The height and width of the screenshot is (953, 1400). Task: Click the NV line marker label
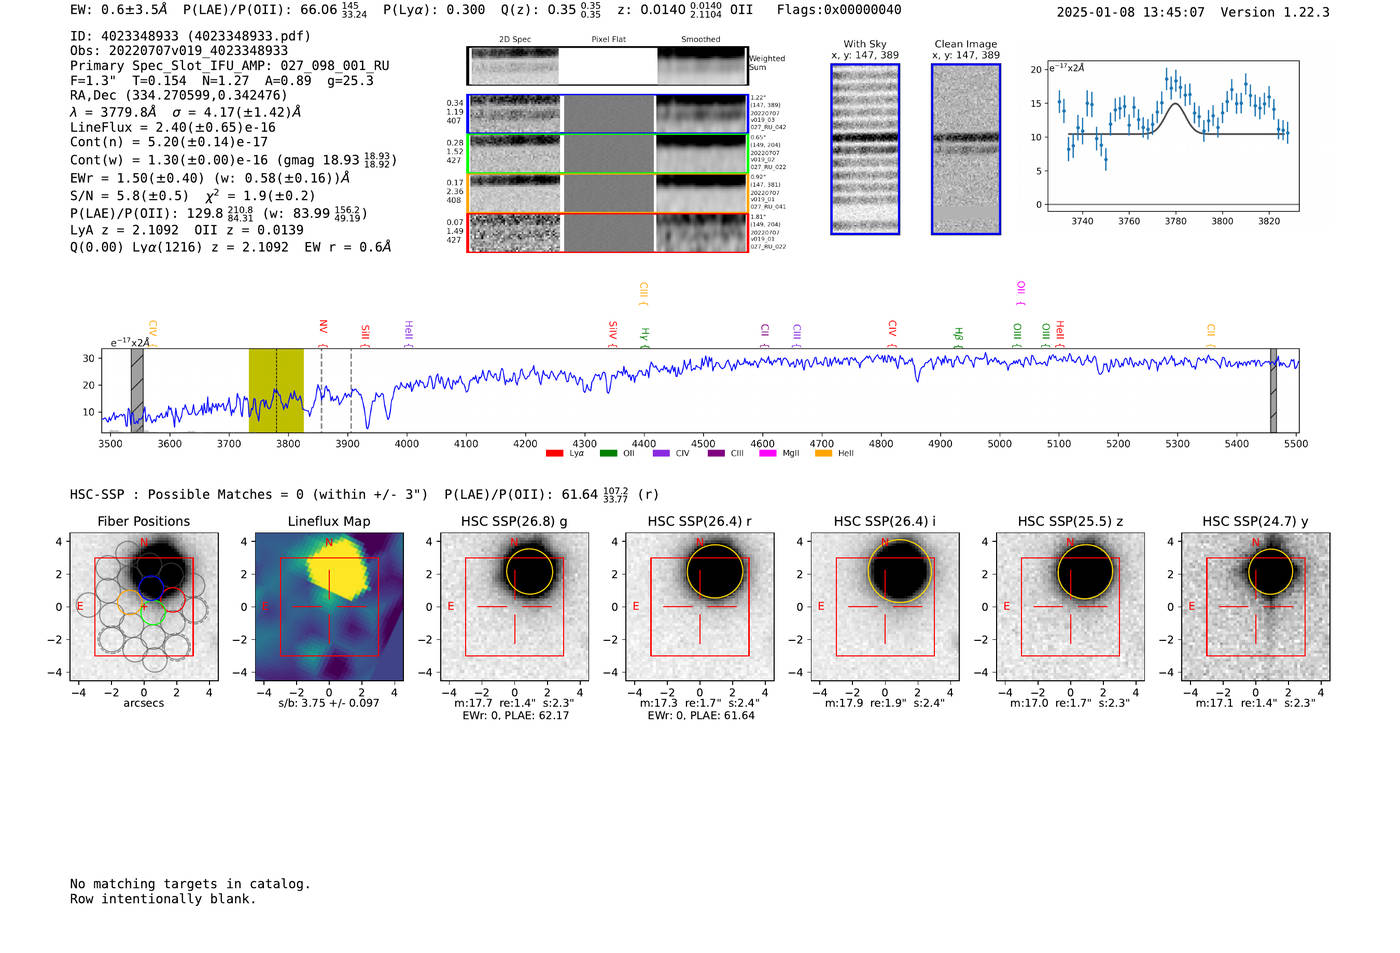point(323,327)
